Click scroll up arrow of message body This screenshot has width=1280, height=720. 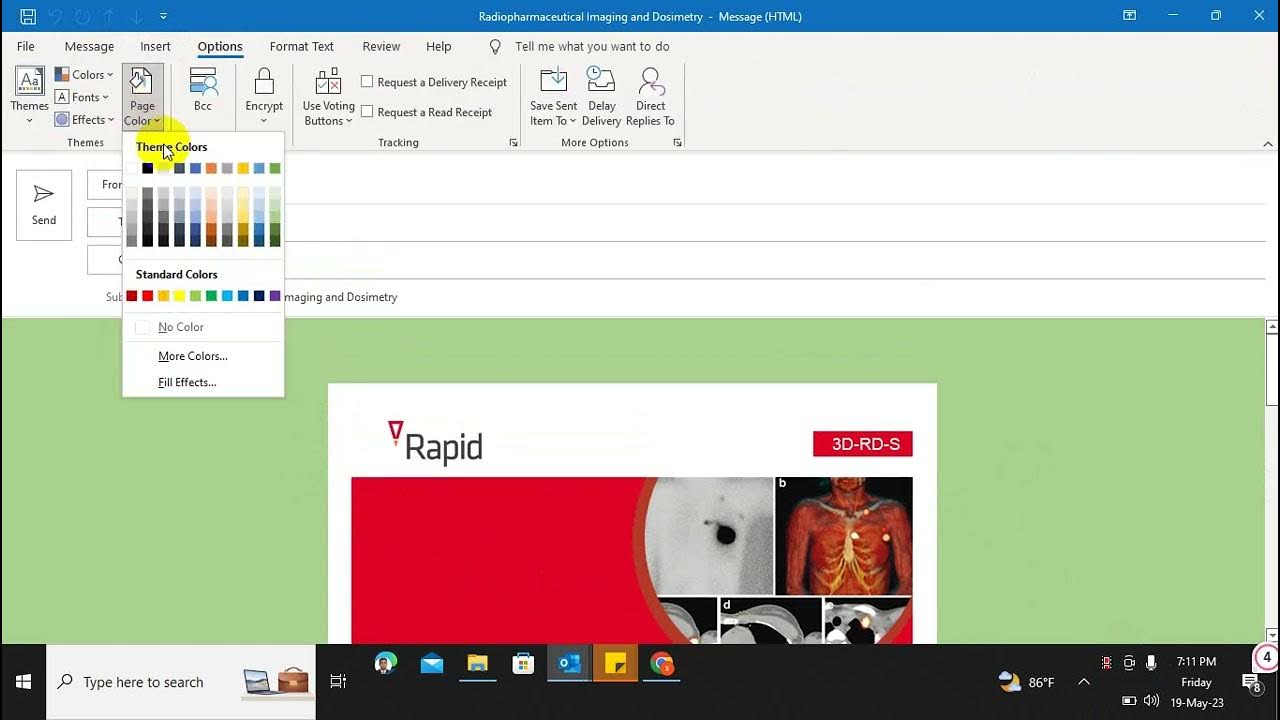pyautogui.click(x=1272, y=326)
